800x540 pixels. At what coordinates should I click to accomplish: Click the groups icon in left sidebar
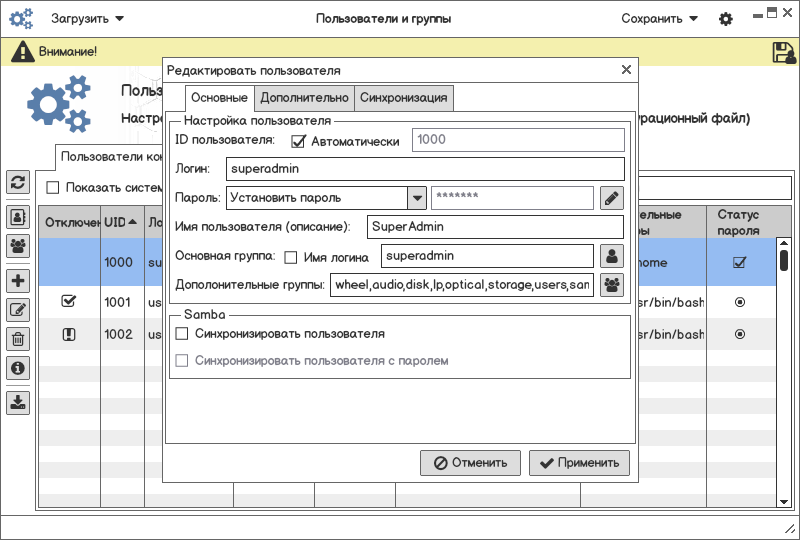click(x=18, y=246)
